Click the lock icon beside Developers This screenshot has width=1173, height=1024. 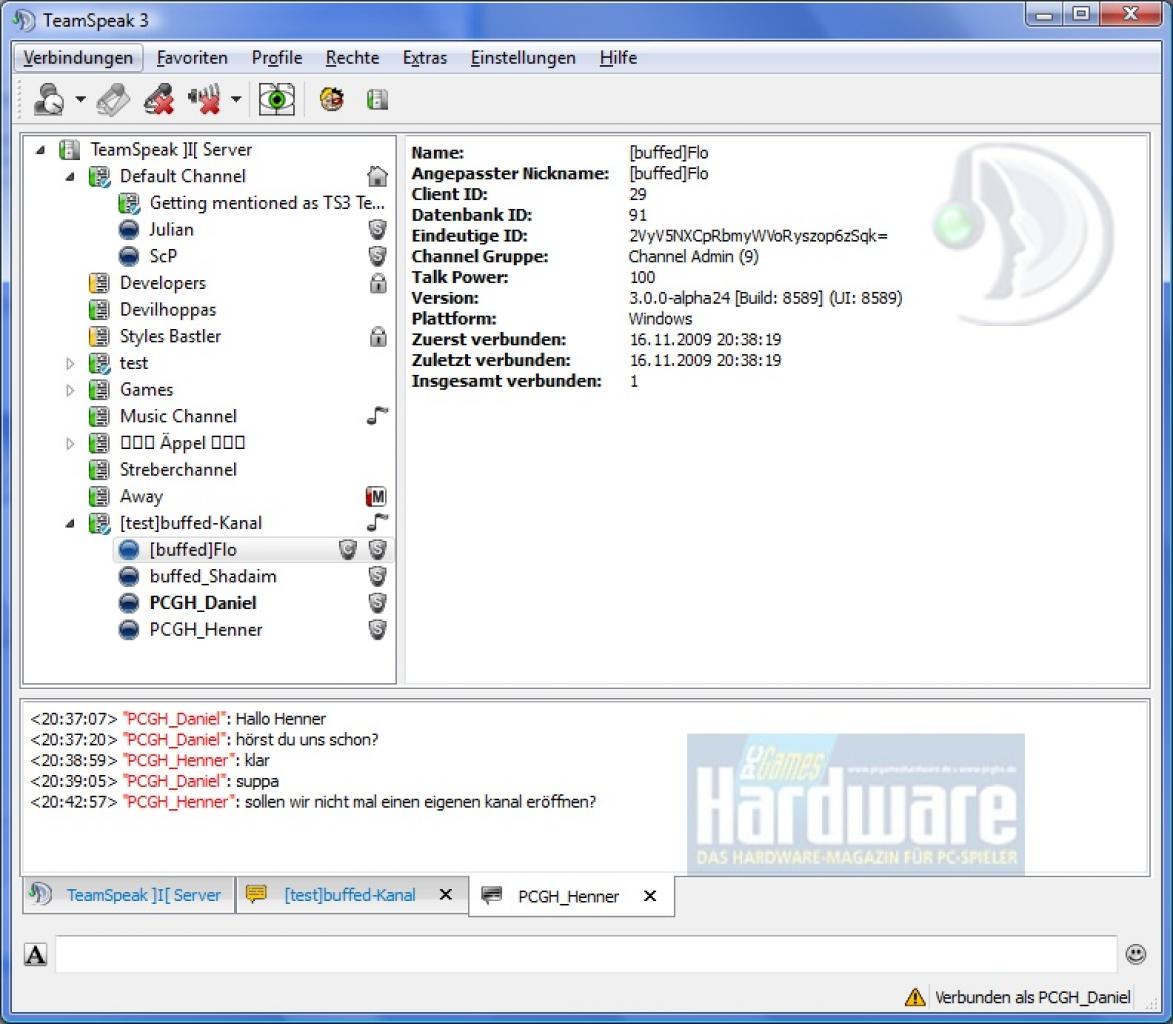point(379,283)
